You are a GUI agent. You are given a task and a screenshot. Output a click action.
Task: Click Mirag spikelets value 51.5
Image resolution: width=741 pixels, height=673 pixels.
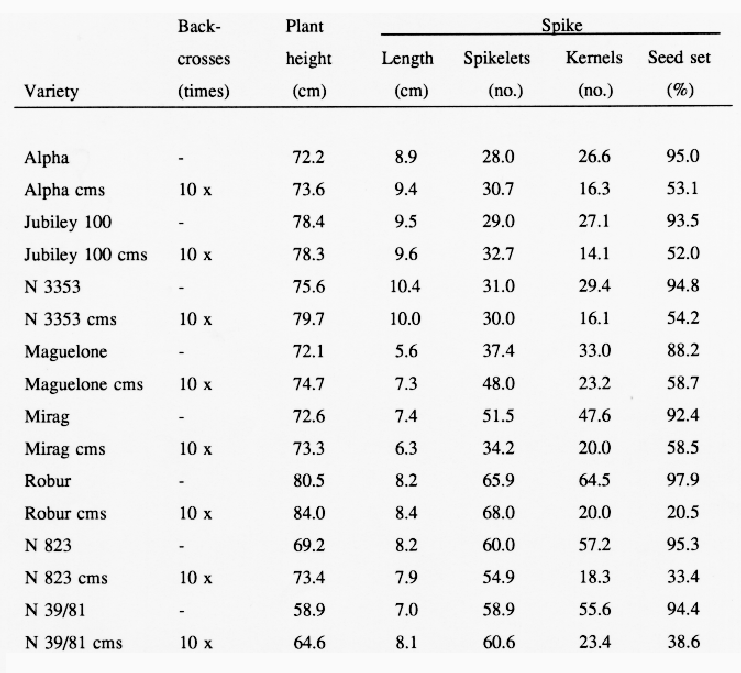click(x=498, y=416)
